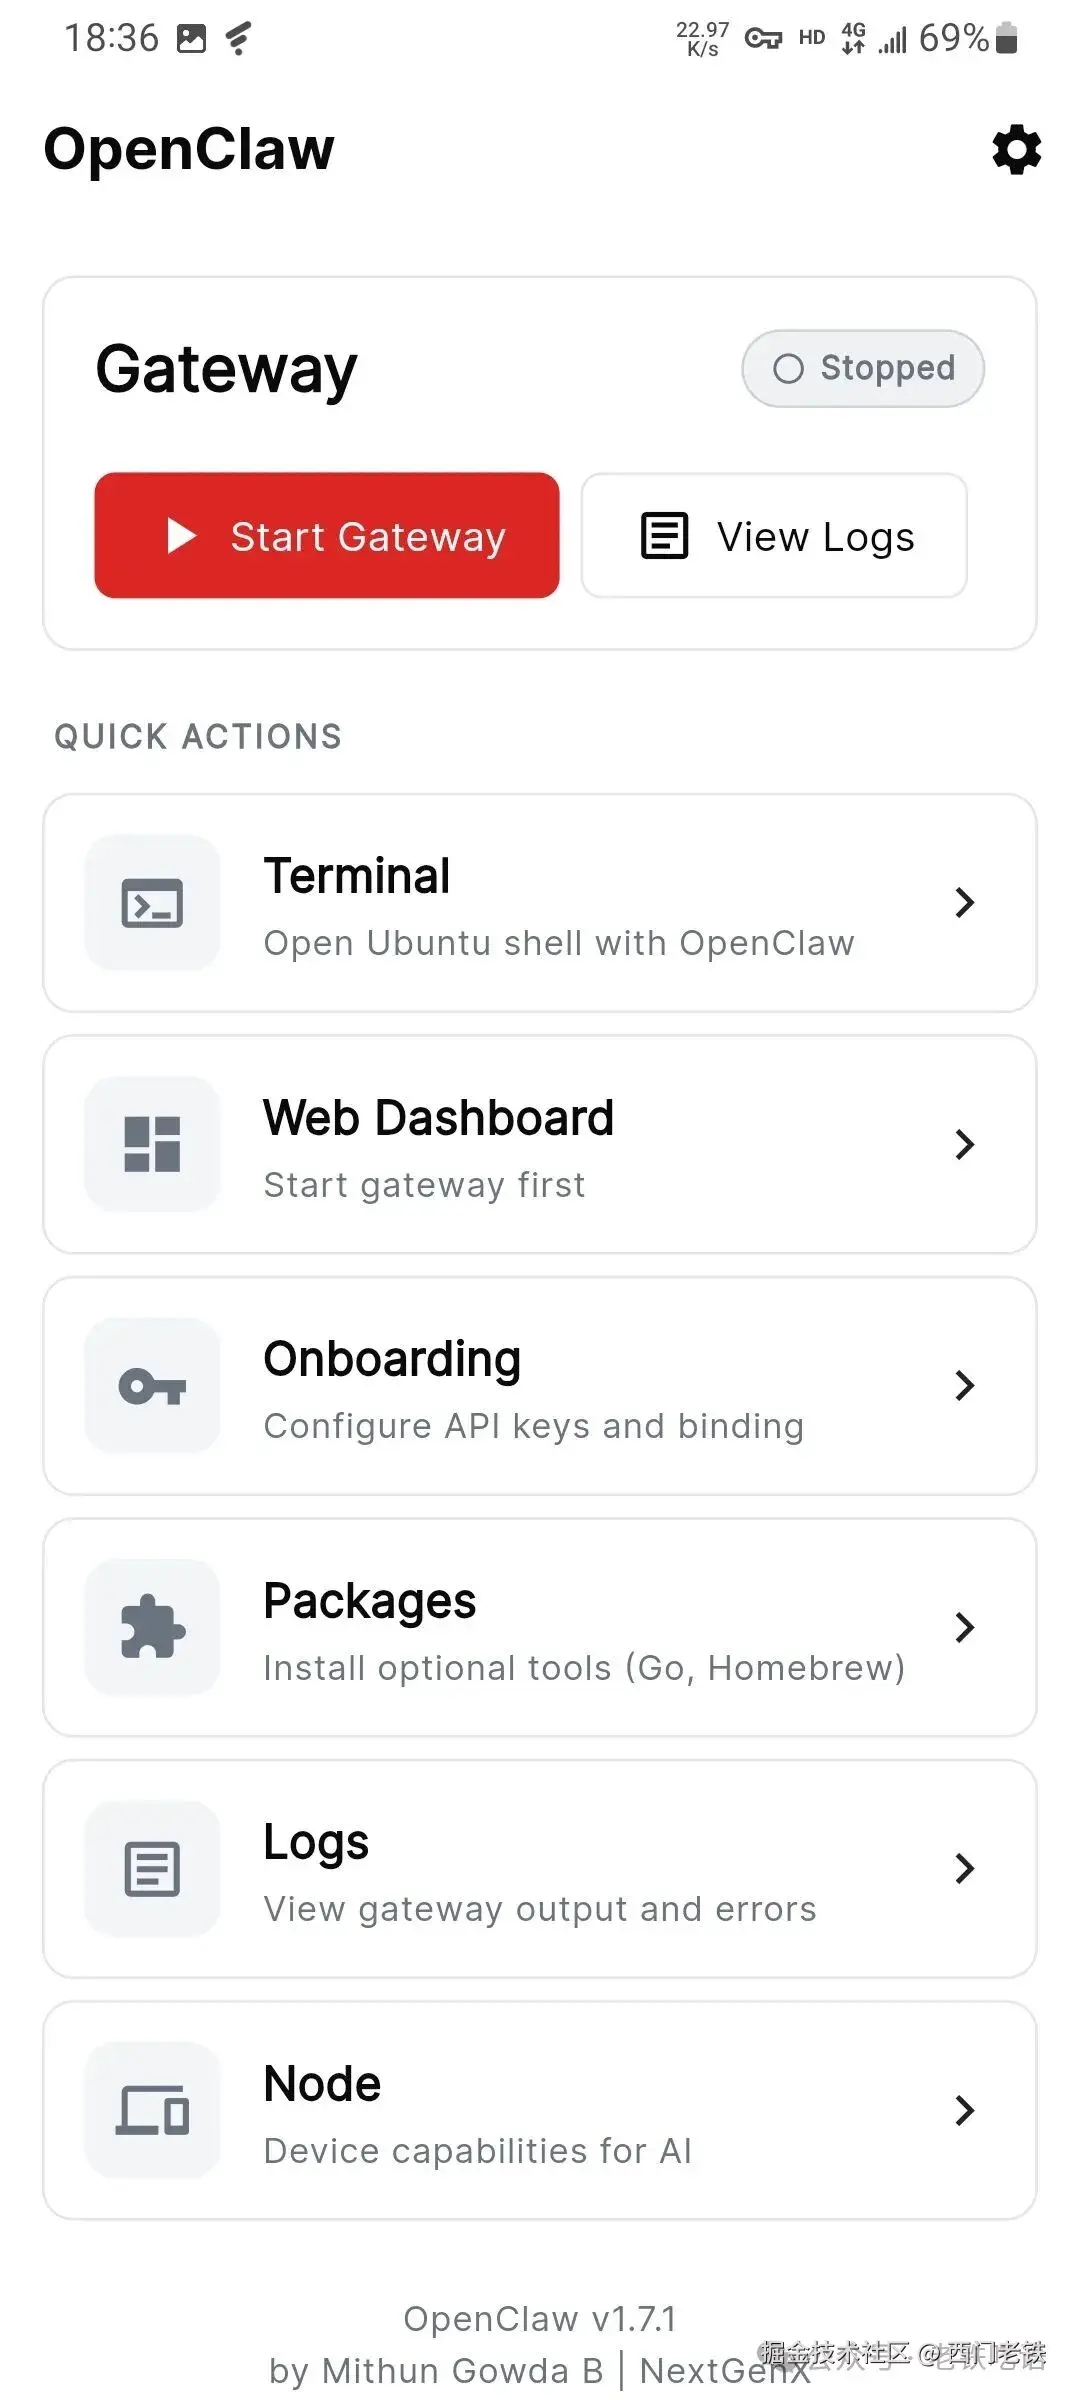Tap the Onboarding key icon
1080x2400 pixels.
pyautogui.click(x=152, y=1386)
